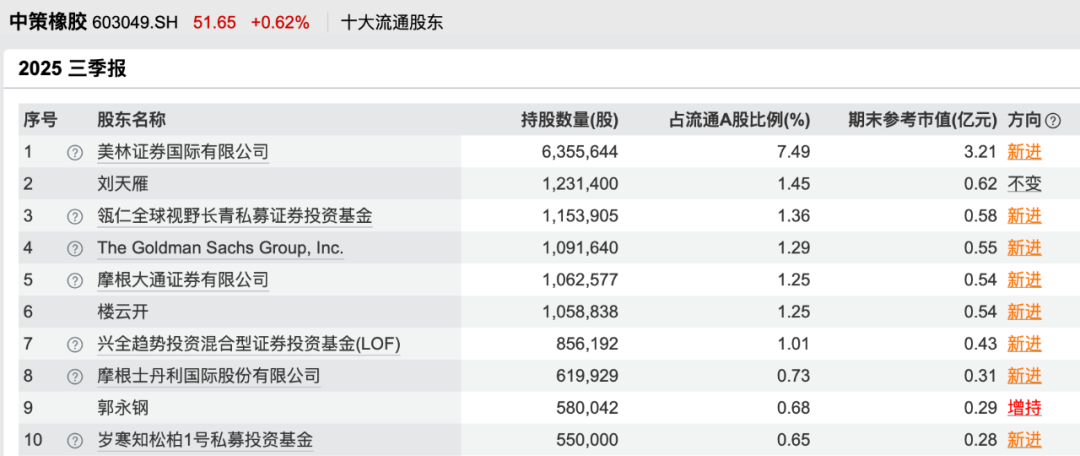Click the 股东名称 column header

(x=131, y=121)
